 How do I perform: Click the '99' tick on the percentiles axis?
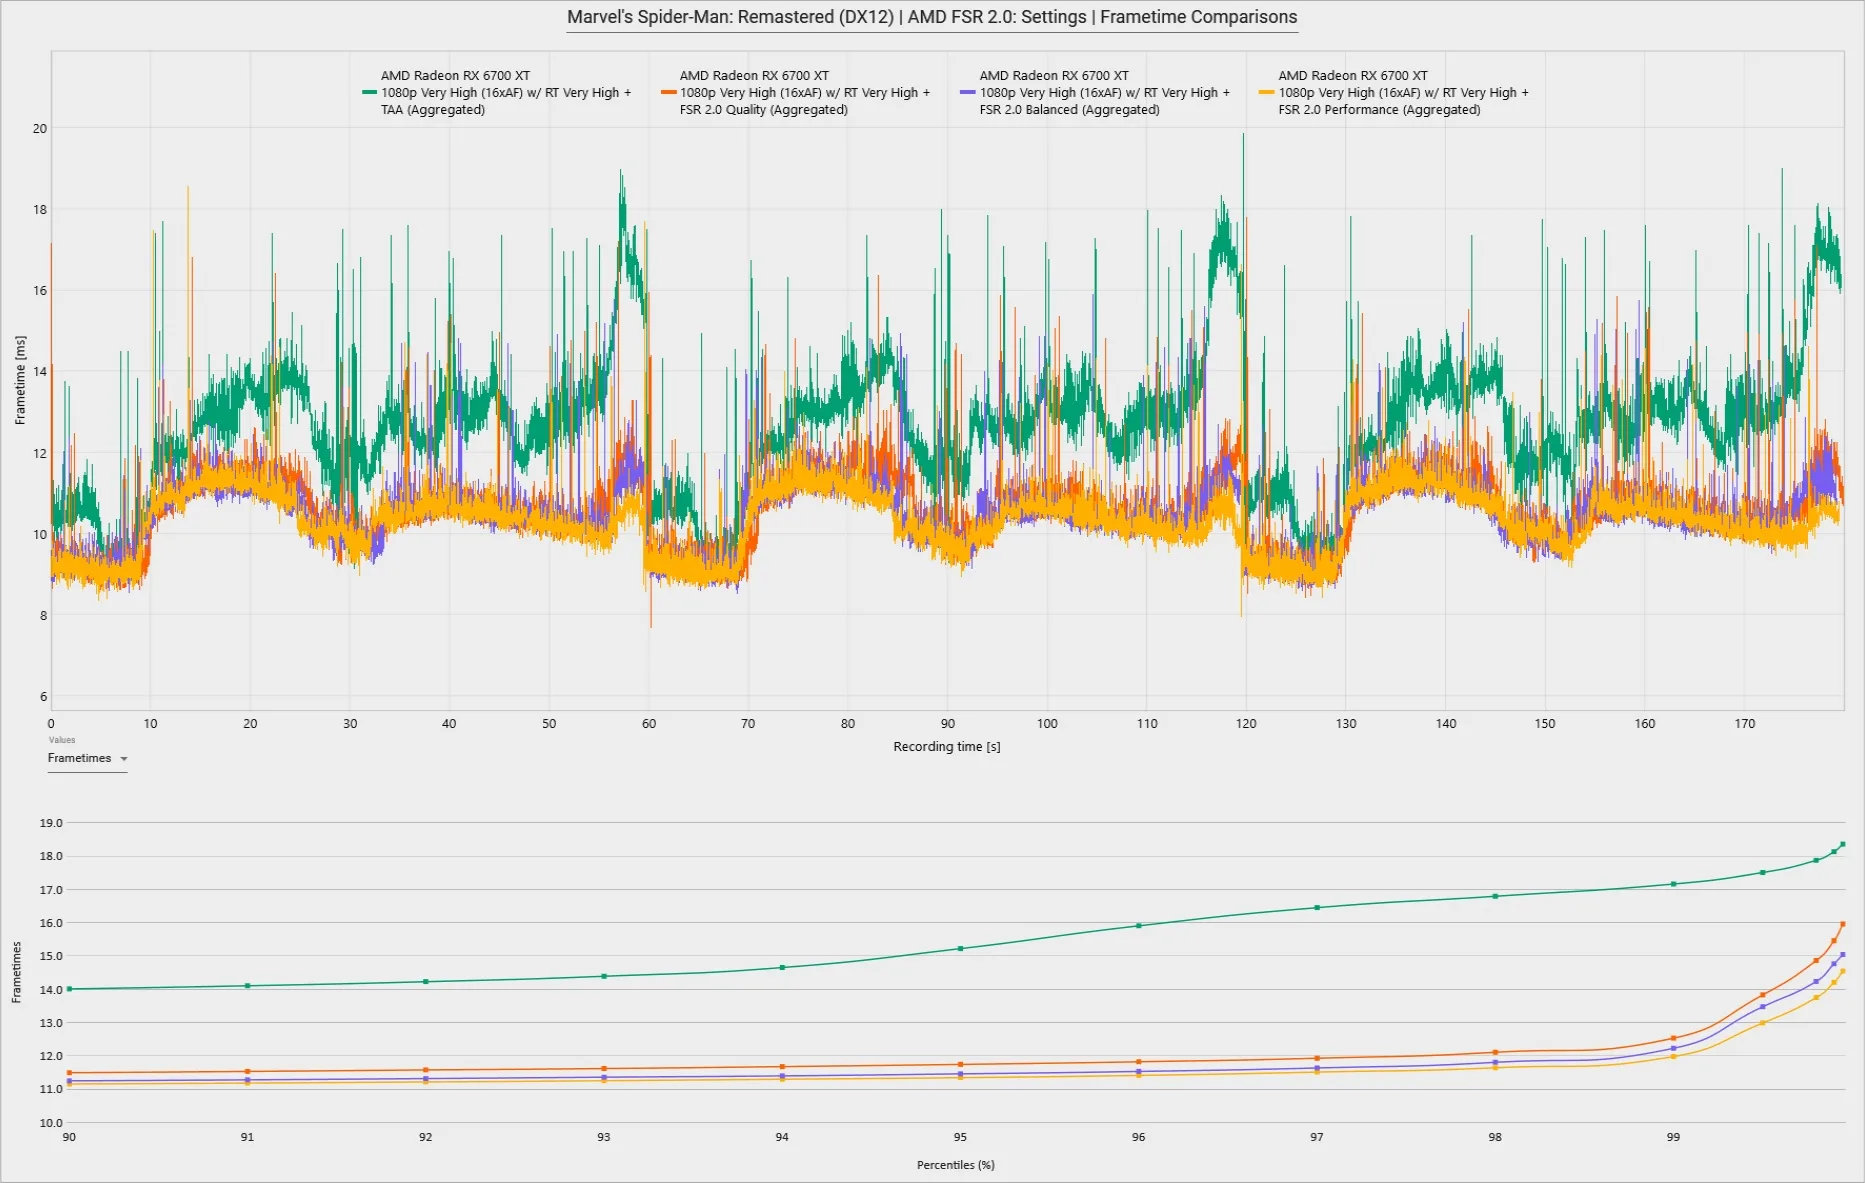1673,1138
